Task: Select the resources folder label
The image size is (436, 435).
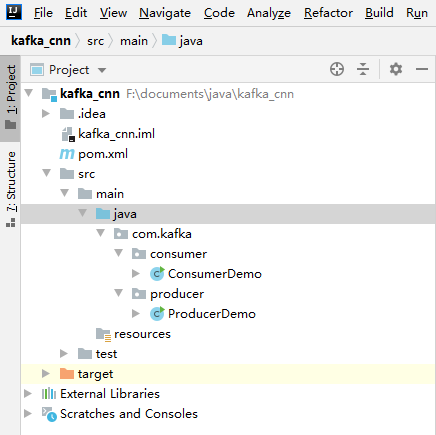Action: click(142, 334)
